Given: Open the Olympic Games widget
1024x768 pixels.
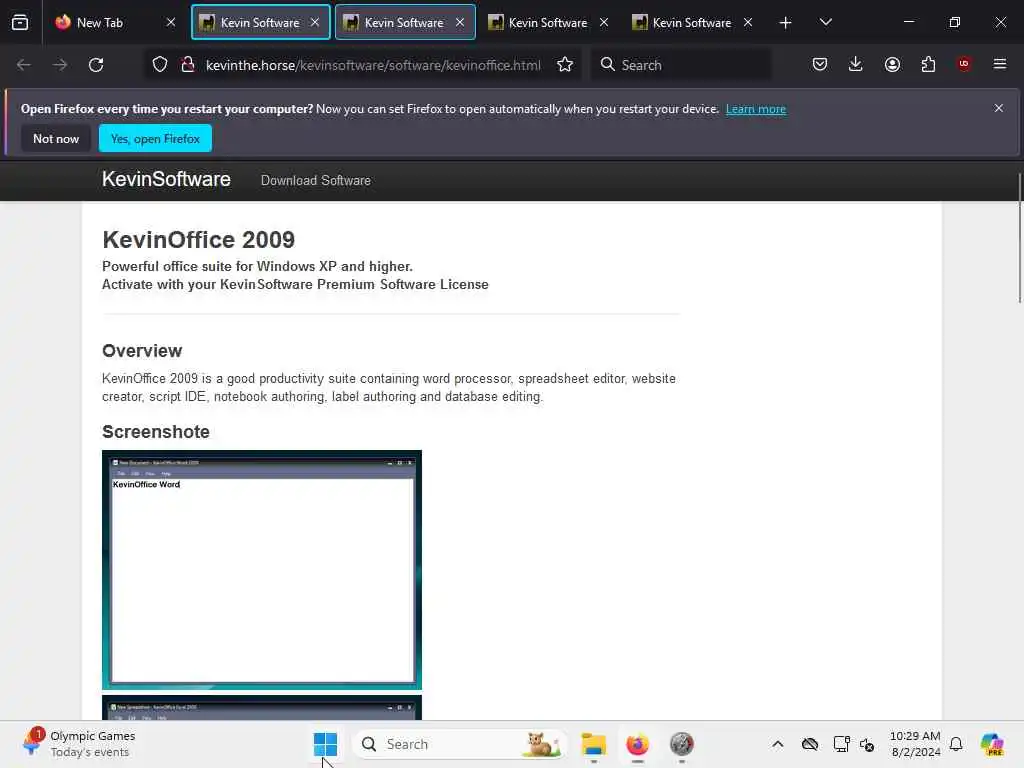Looking at the screenshot, I should click(78, 744).
